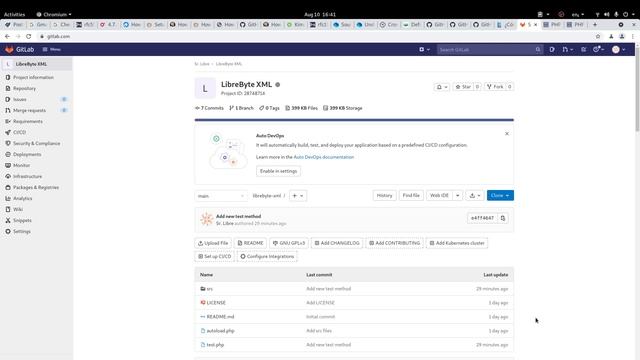View the 0 Tags link
Viewport: 640px width, 360px height.
(269, 108)
